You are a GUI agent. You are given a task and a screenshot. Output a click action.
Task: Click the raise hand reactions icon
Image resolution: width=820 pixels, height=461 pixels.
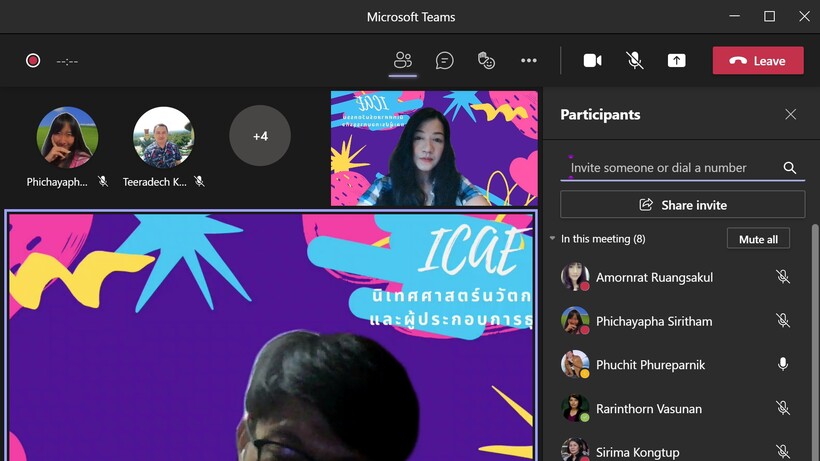tap(487, 61)
